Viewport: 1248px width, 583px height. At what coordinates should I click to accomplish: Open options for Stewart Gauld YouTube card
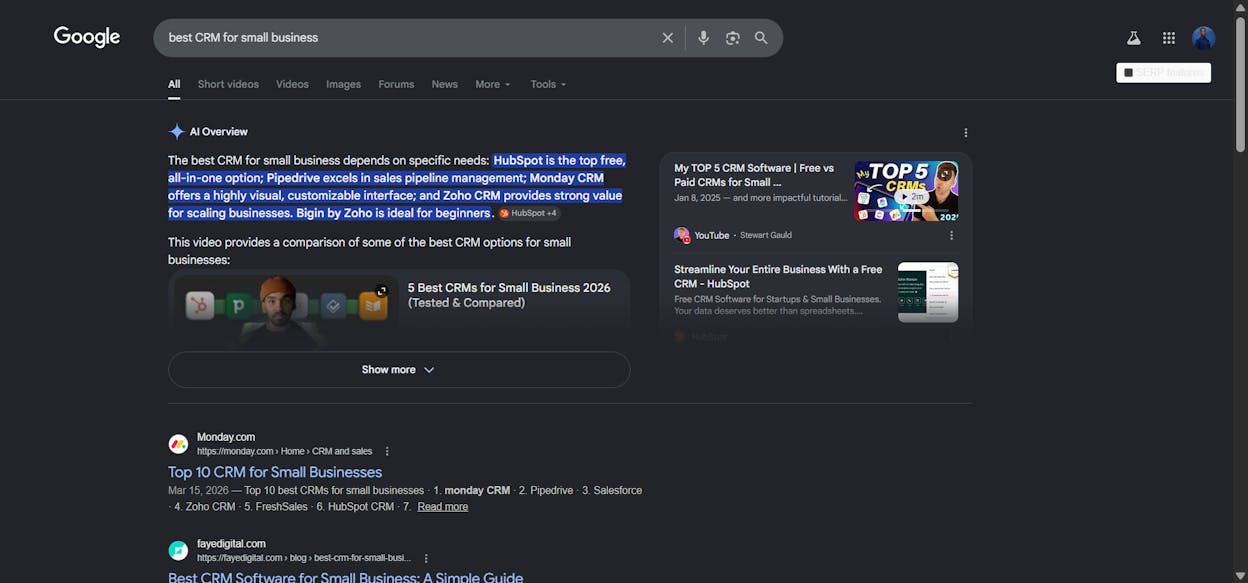951,235
